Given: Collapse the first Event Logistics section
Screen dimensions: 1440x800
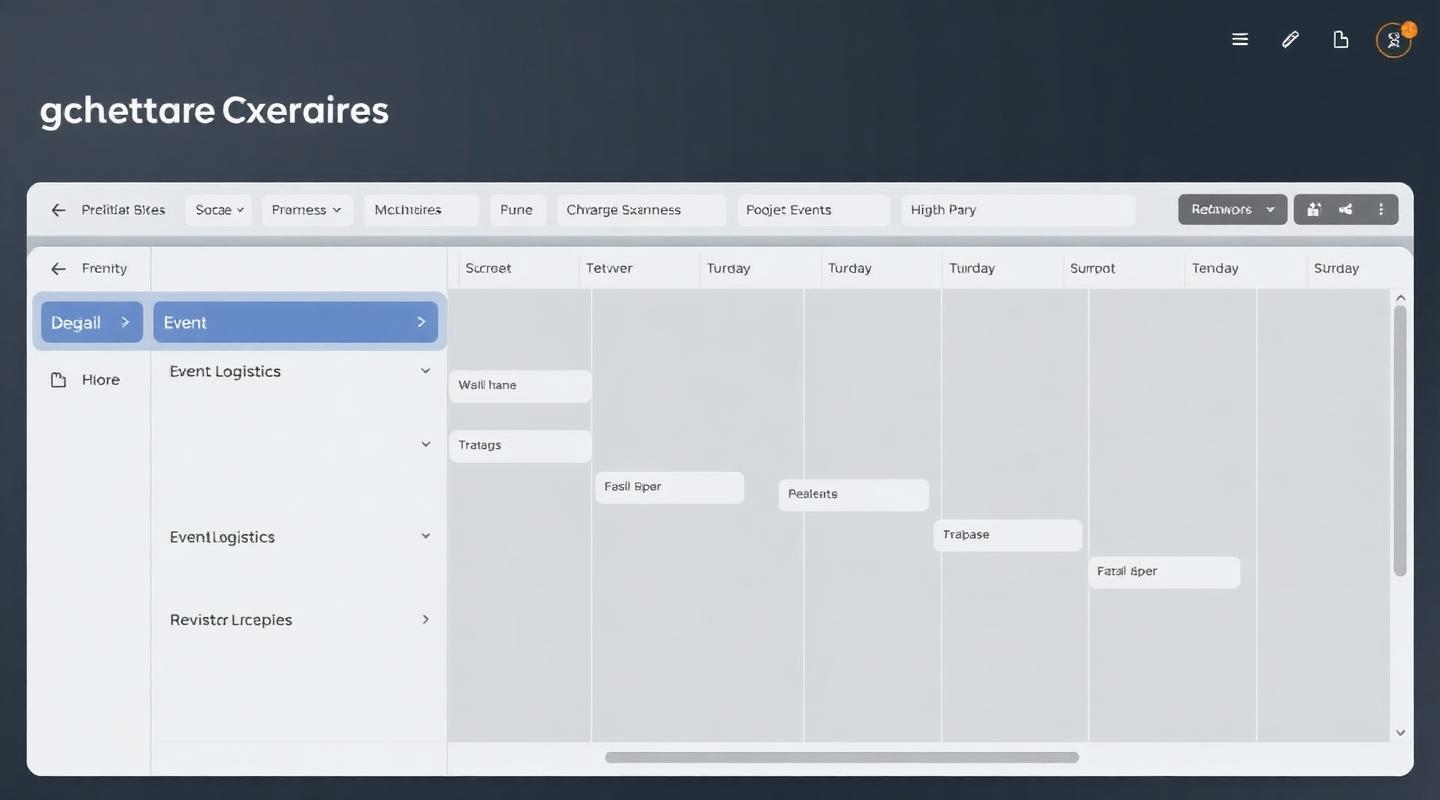Looking at the screenshot, I should pyautogui.click(x=425, y=371).
